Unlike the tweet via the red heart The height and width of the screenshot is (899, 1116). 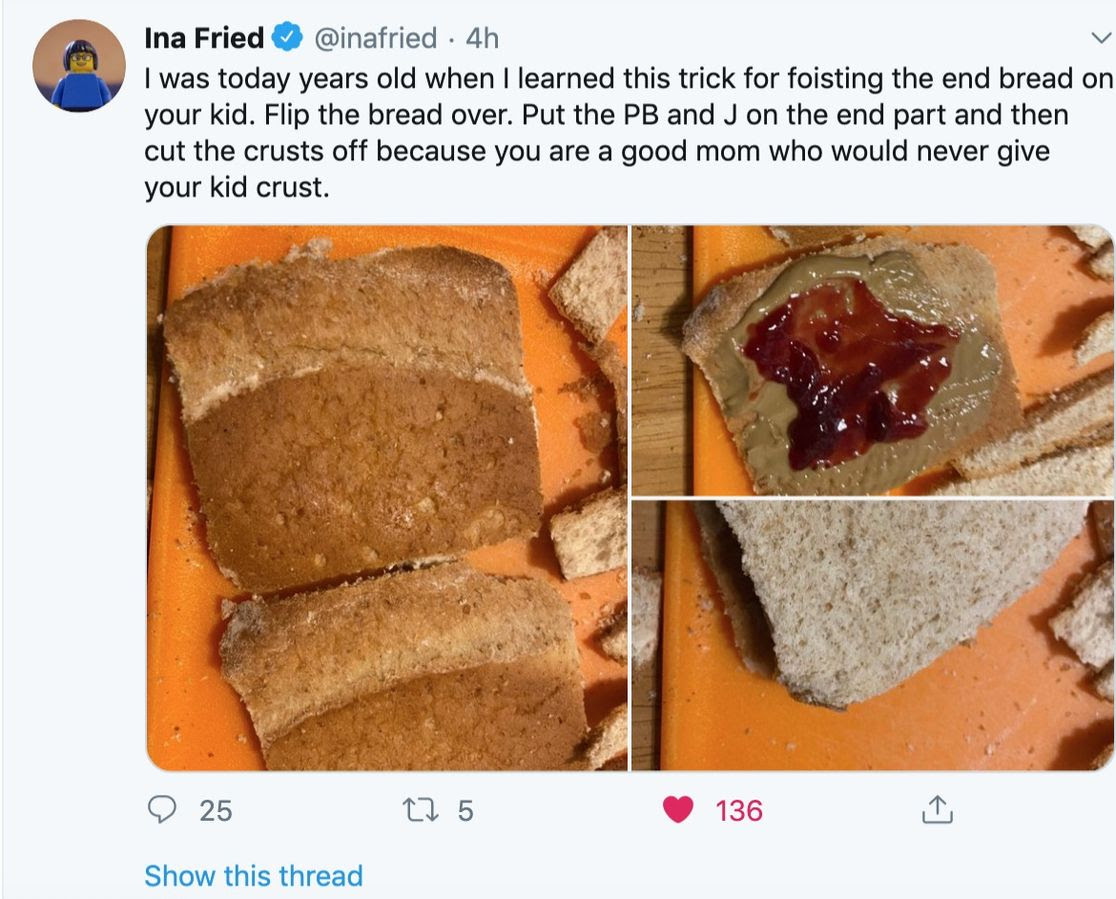(678, 809)
